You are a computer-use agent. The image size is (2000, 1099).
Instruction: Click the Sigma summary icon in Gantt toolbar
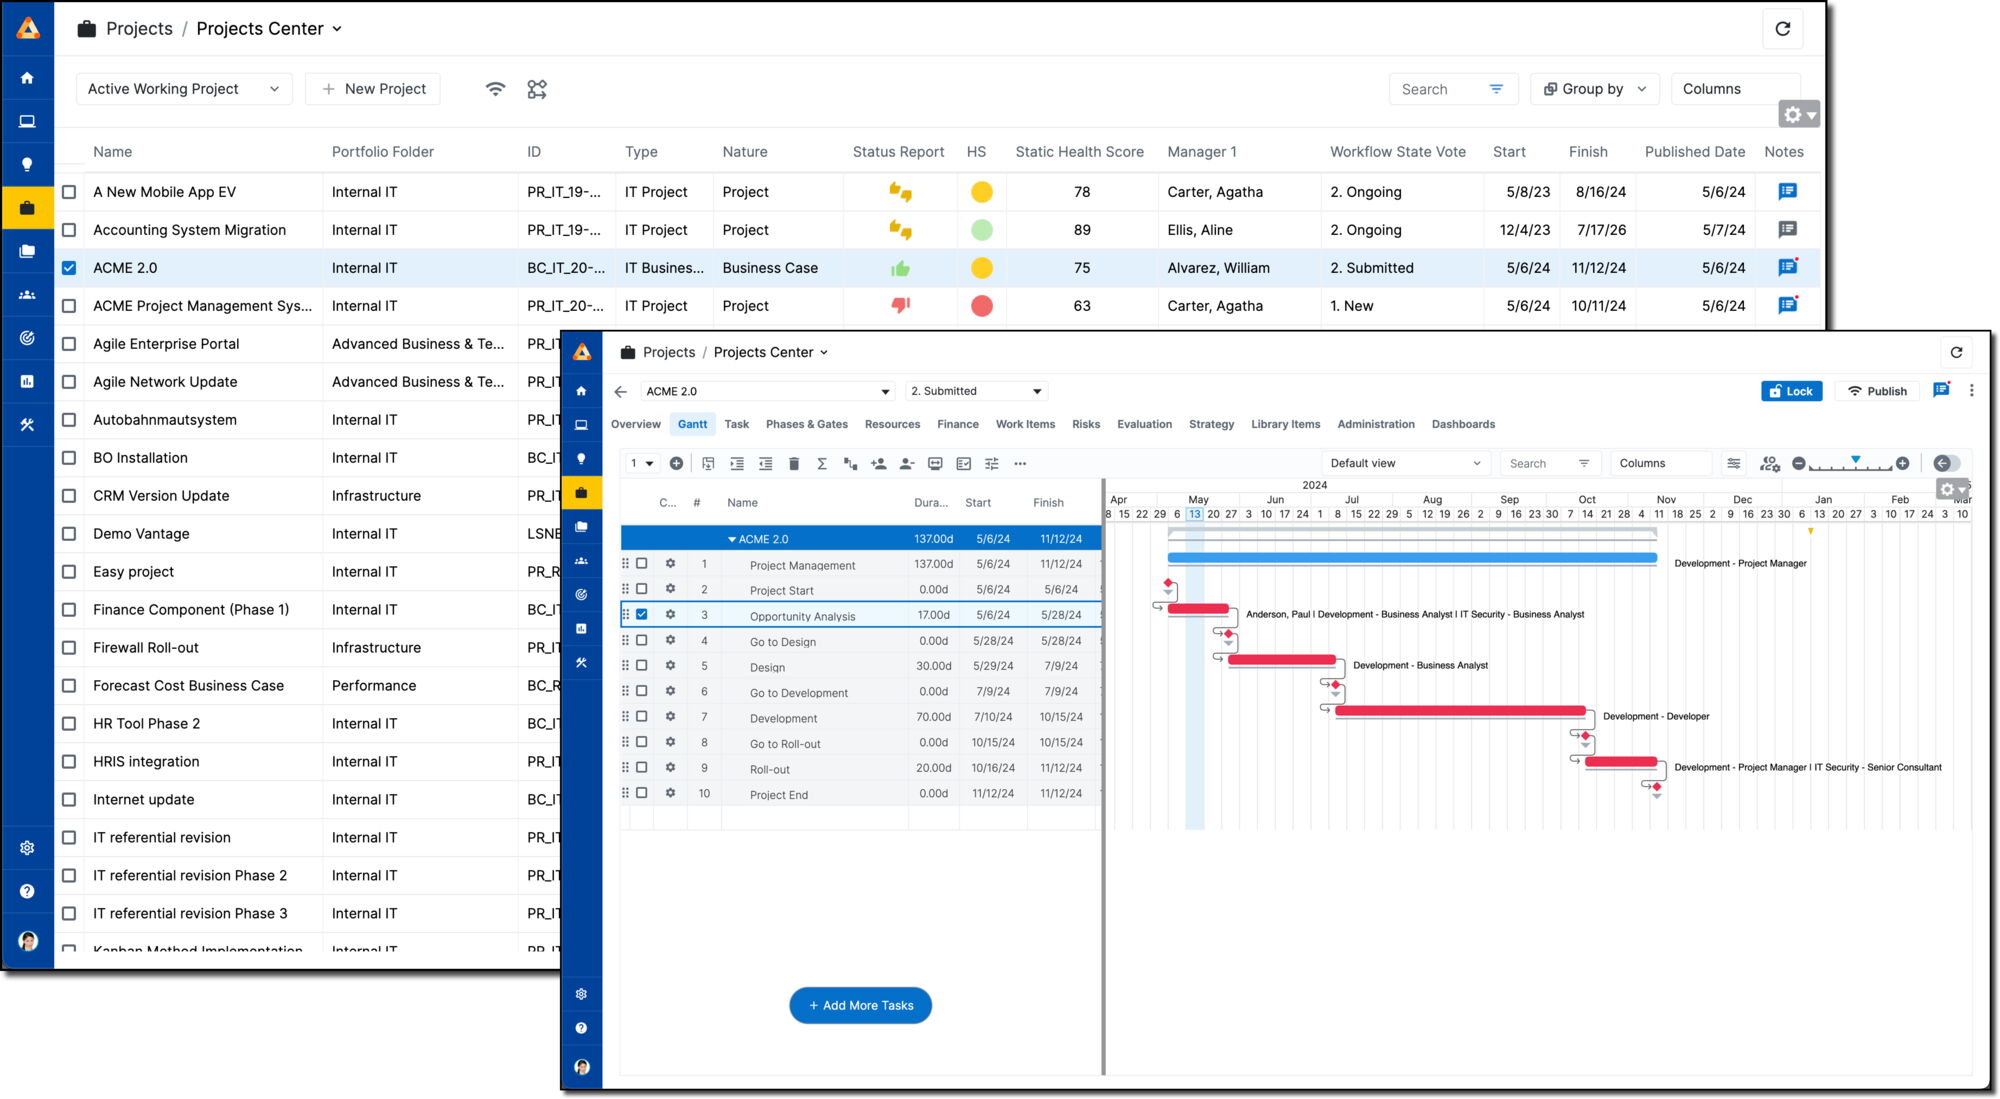pyautogui.click(x=822, y=464)
